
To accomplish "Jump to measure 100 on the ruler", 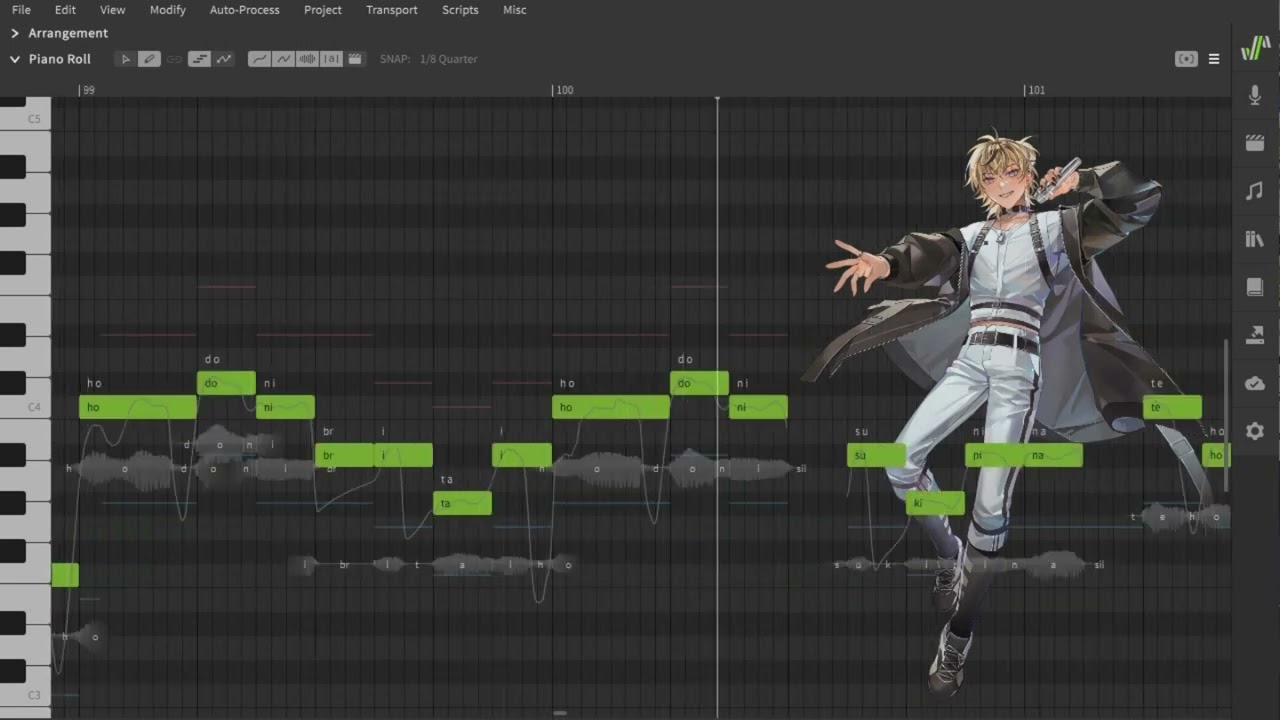I will [563, 90].
